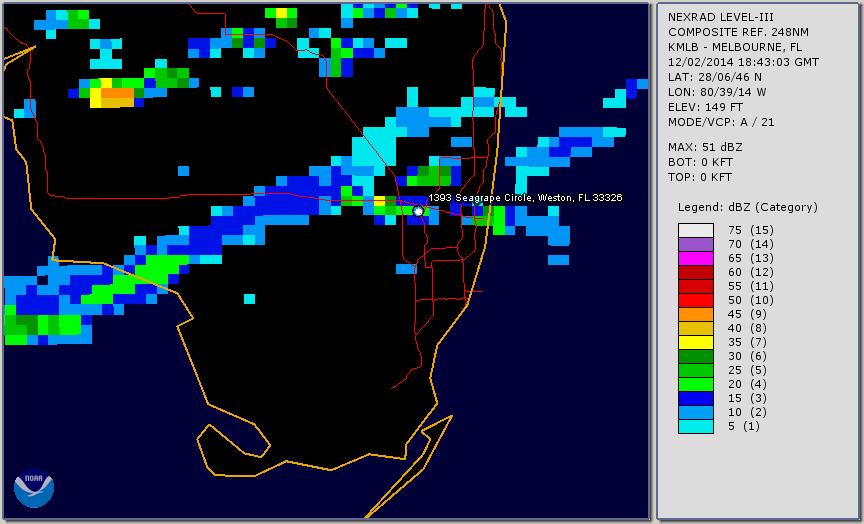Click the KMLB - MELBOURNE, FL station text

[735, 47]
